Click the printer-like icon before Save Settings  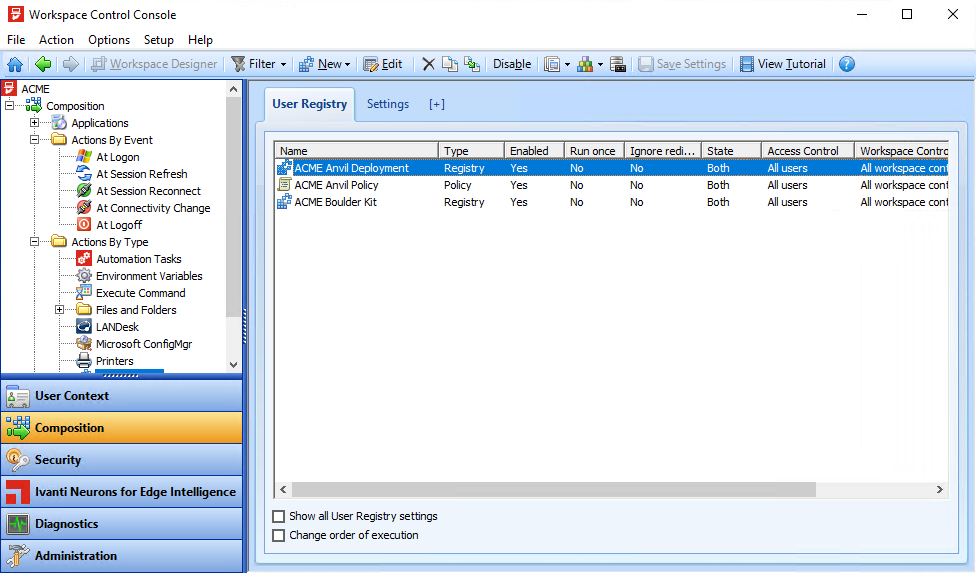click(x=617, y=64)
